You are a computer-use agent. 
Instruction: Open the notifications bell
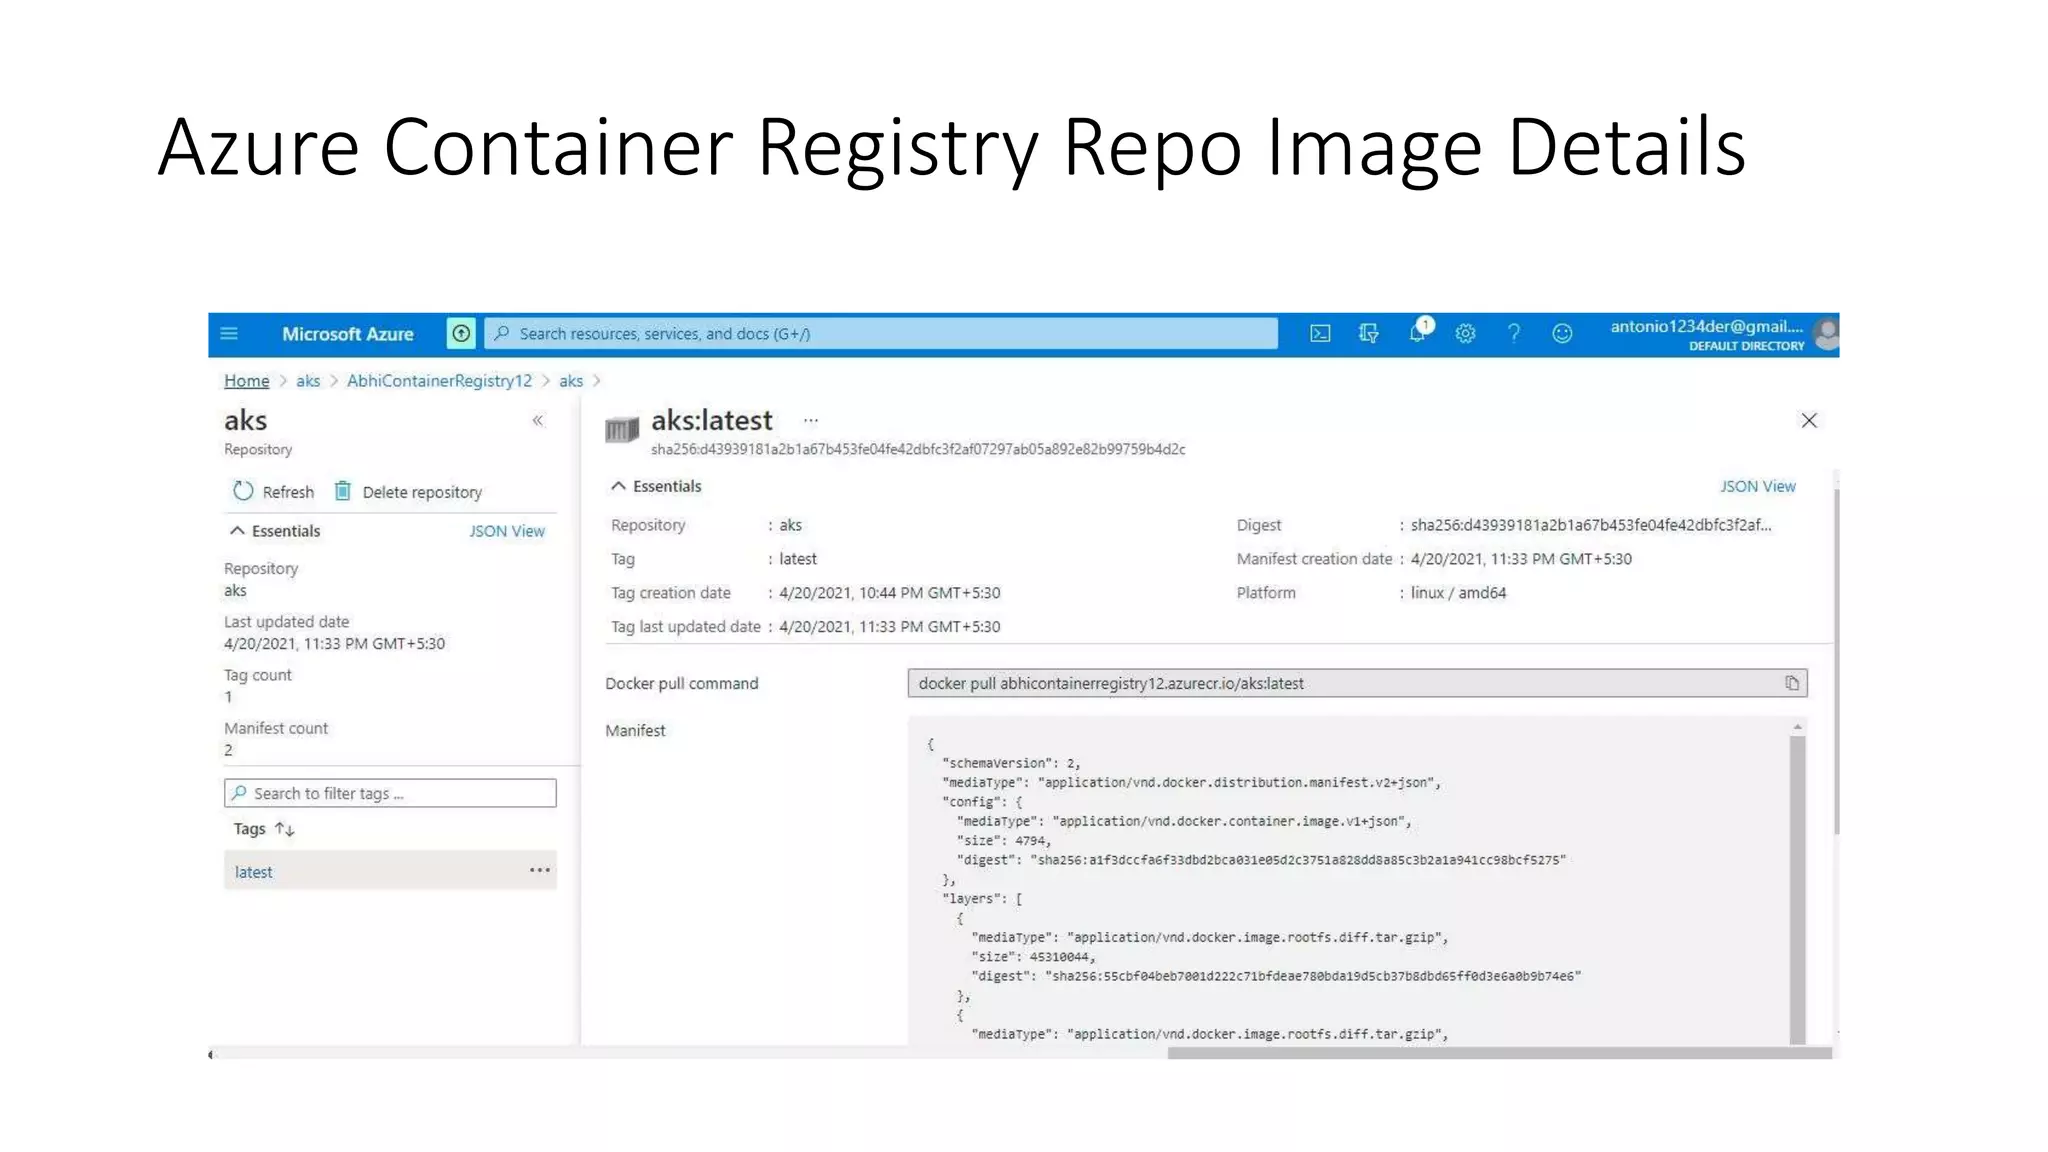point(1418,332)
